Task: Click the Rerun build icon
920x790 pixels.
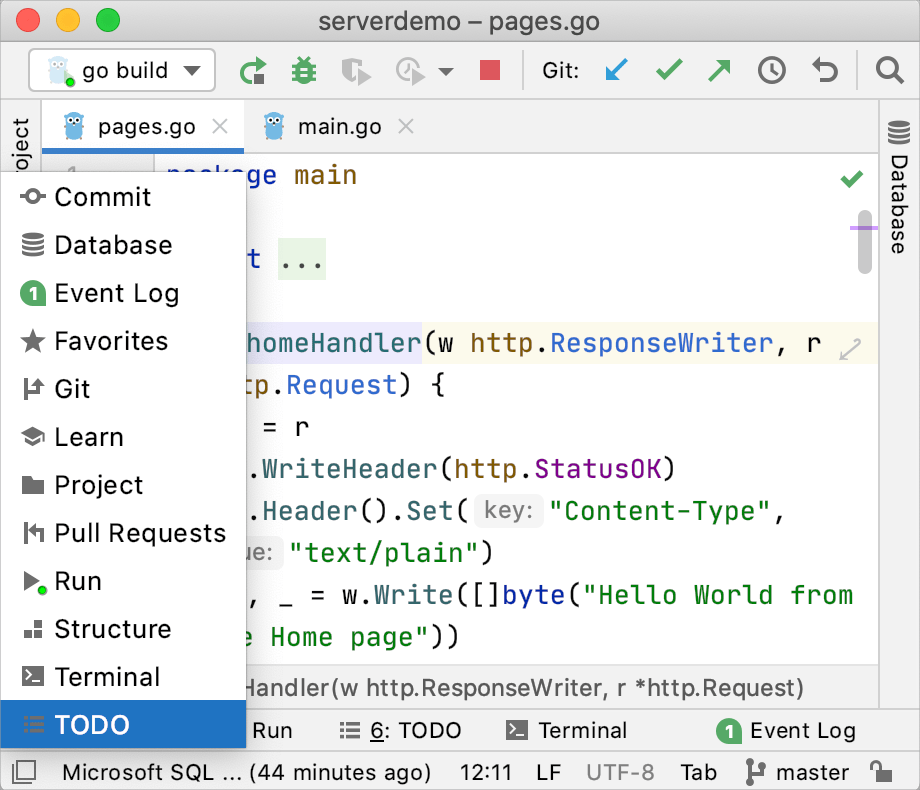Action: 253,71
